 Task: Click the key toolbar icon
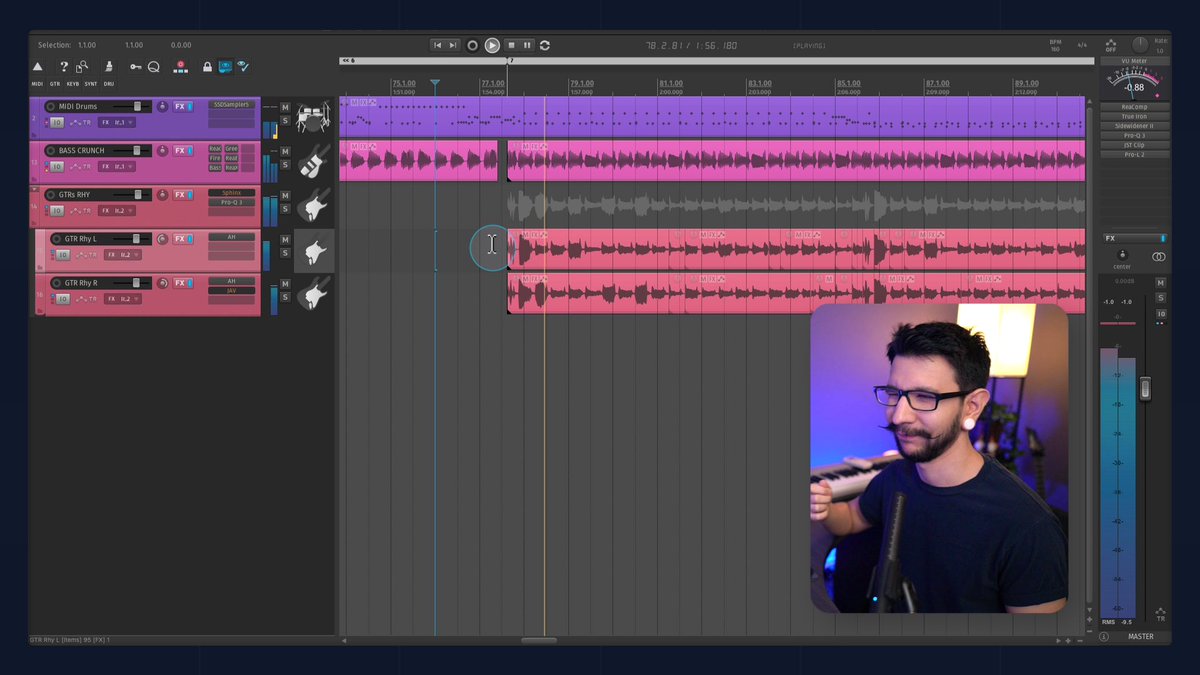tap(135, 67)
